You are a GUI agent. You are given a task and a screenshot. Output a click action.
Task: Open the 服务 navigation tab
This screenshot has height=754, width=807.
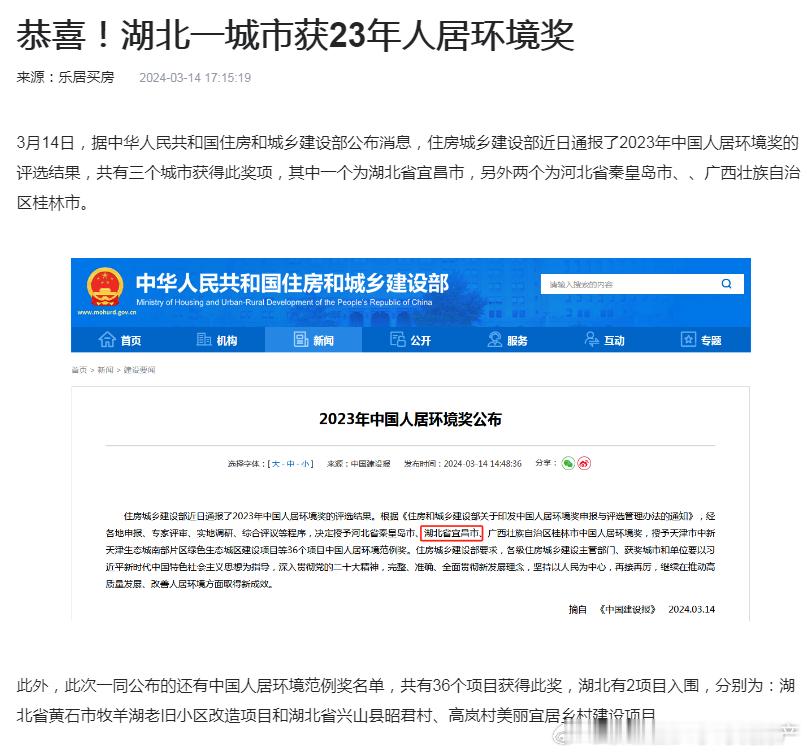pyautogui.click(x=507, y=340)
